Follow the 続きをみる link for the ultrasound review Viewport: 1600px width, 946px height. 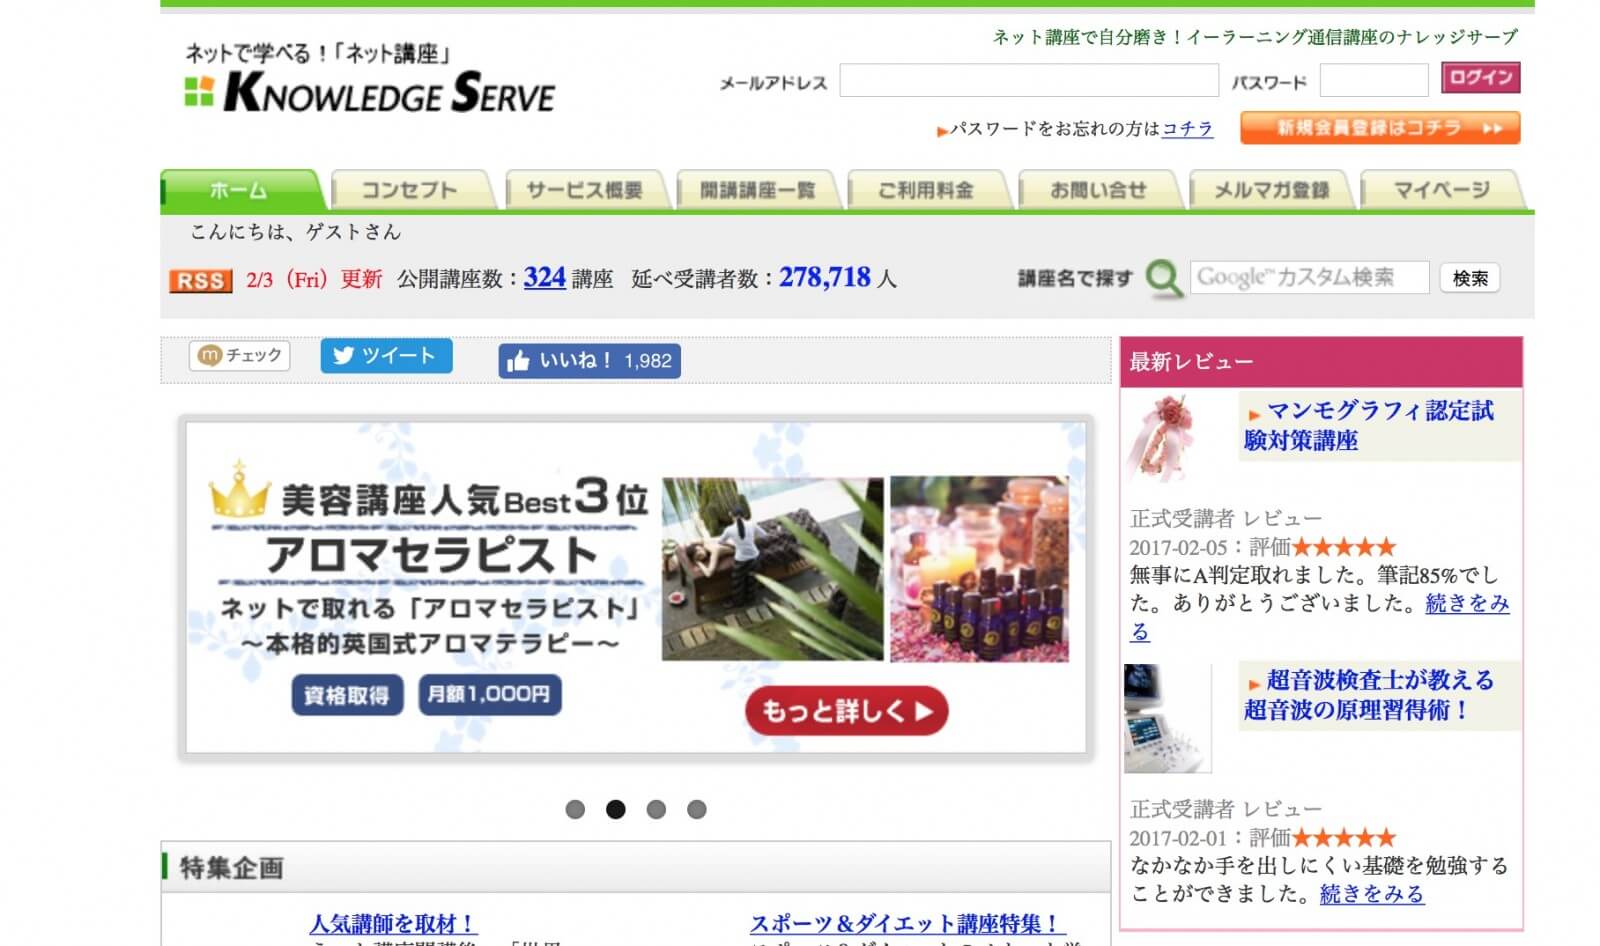[x=1372, y=894]
